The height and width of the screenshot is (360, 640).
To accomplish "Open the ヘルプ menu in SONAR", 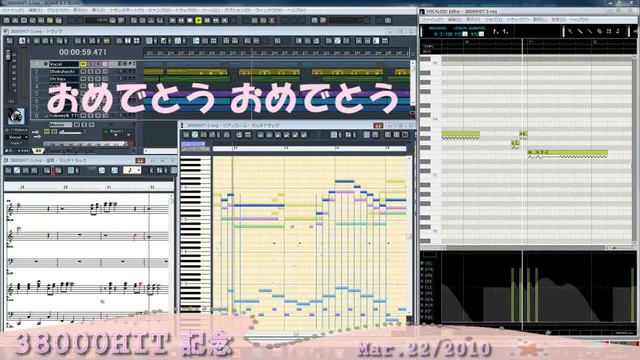I will point(297,10).
